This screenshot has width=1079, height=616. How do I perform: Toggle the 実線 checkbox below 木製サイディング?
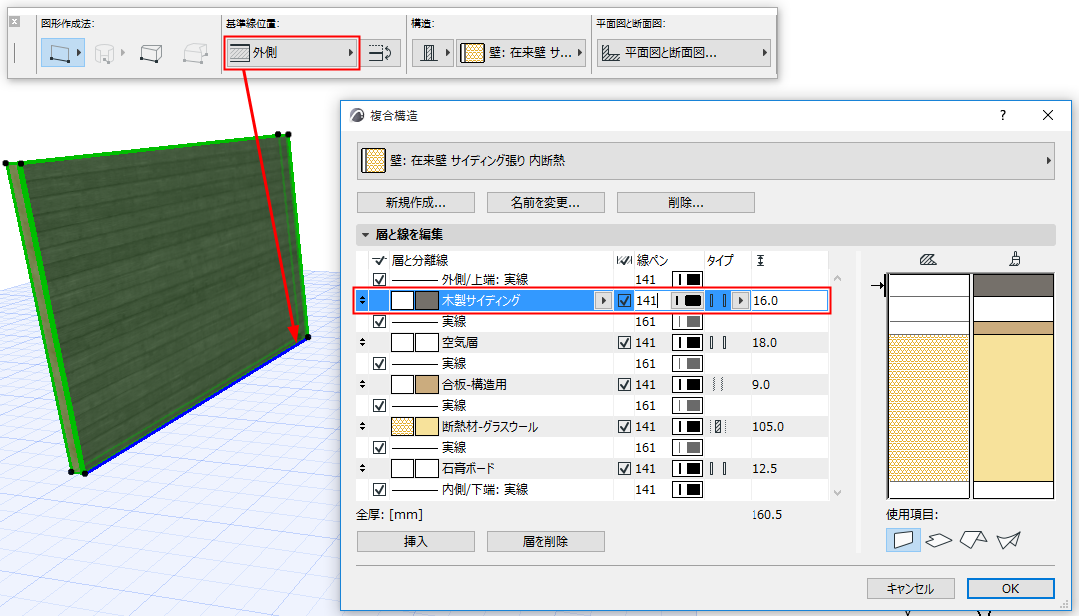(379, 321)
